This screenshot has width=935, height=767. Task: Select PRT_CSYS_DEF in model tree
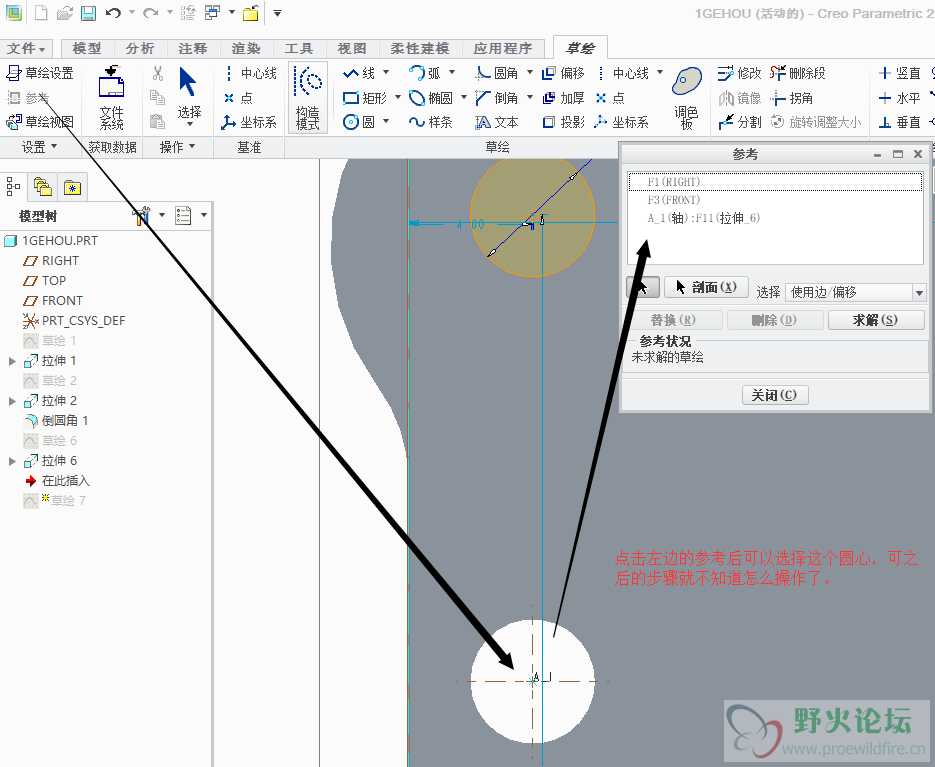[x=74, y=321]
